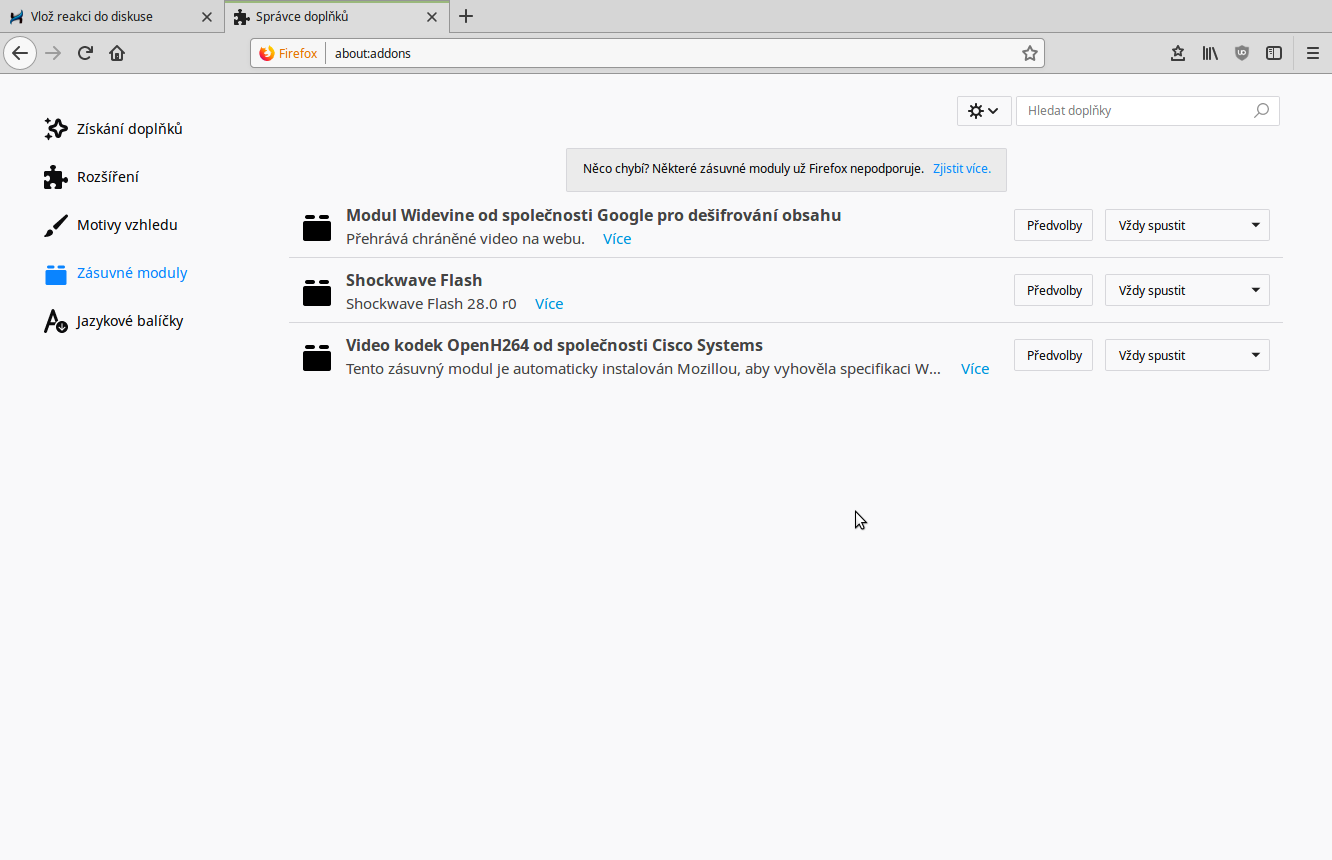The height and width of the screenshot is (860, 1332).
Task: Follow the Zjistit více link
Action: [962, 169]
